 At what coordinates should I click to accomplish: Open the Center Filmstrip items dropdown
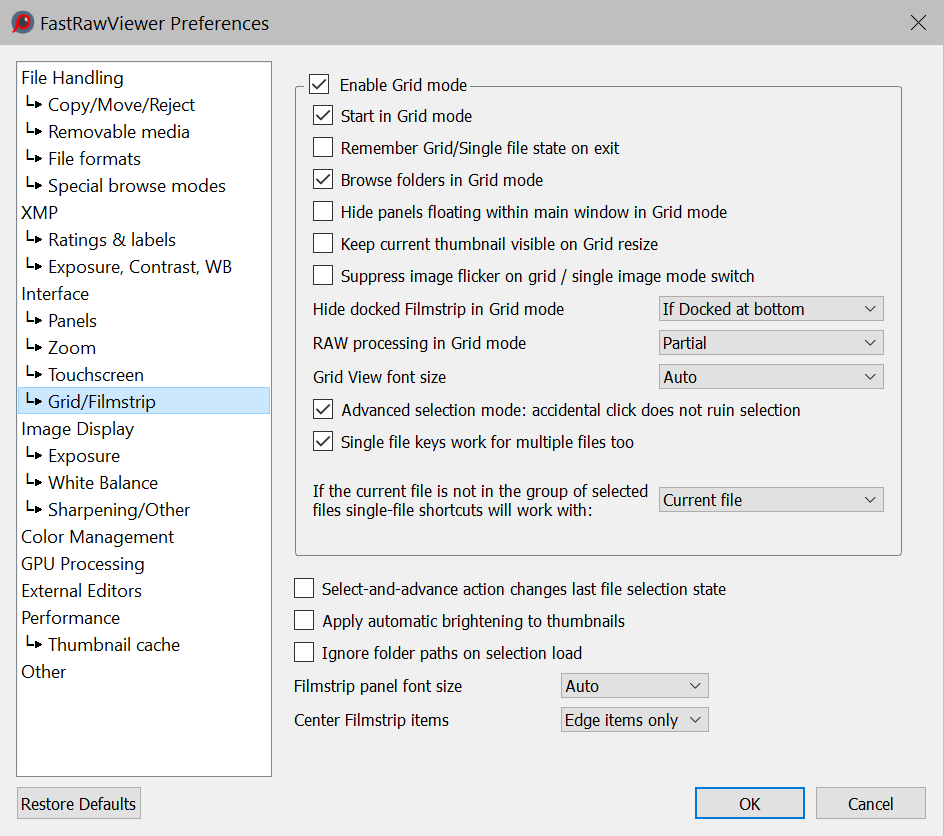(635, 720)
